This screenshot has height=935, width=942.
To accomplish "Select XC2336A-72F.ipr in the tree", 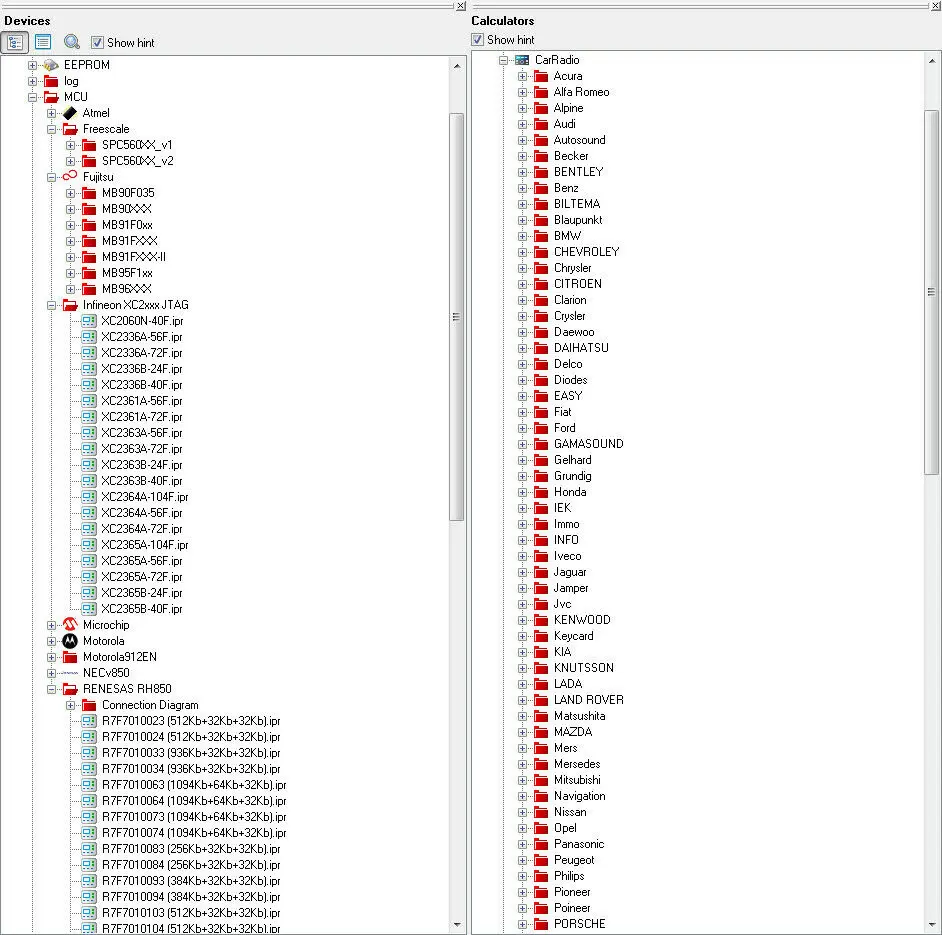I will coord(142,353).
